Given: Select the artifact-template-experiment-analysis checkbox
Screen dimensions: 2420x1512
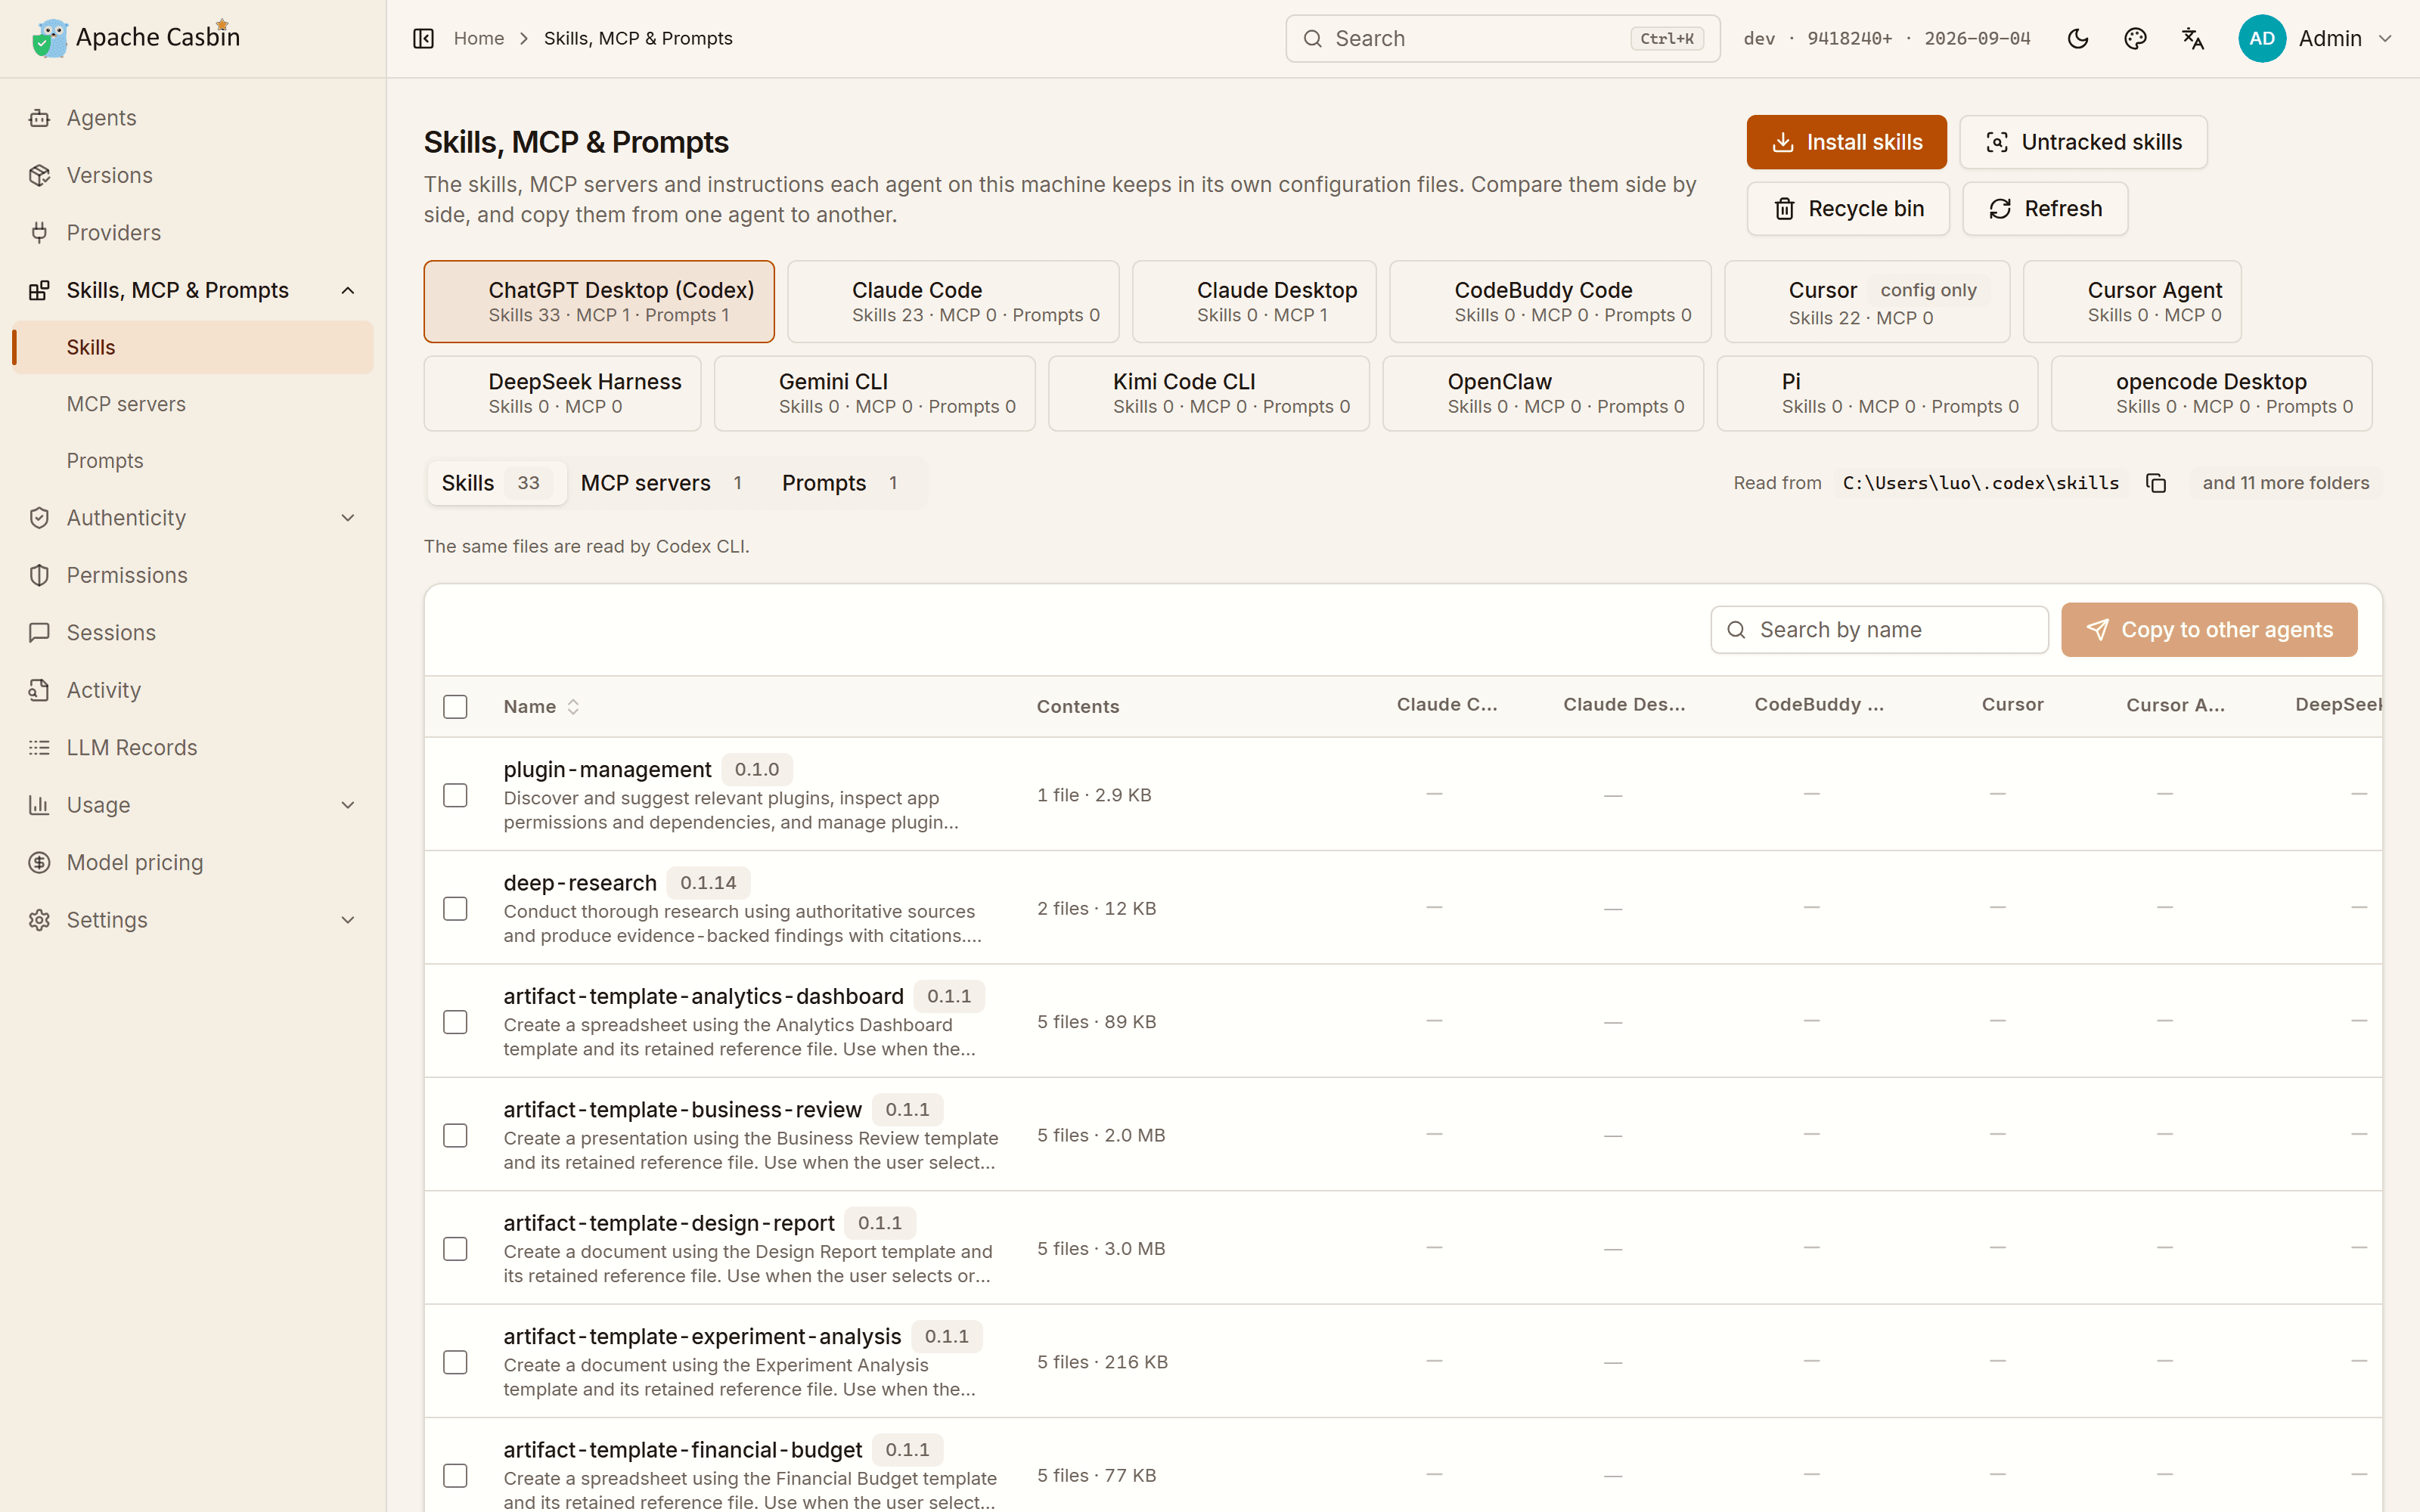Looking at the screenshot, I should (455, 1363).
